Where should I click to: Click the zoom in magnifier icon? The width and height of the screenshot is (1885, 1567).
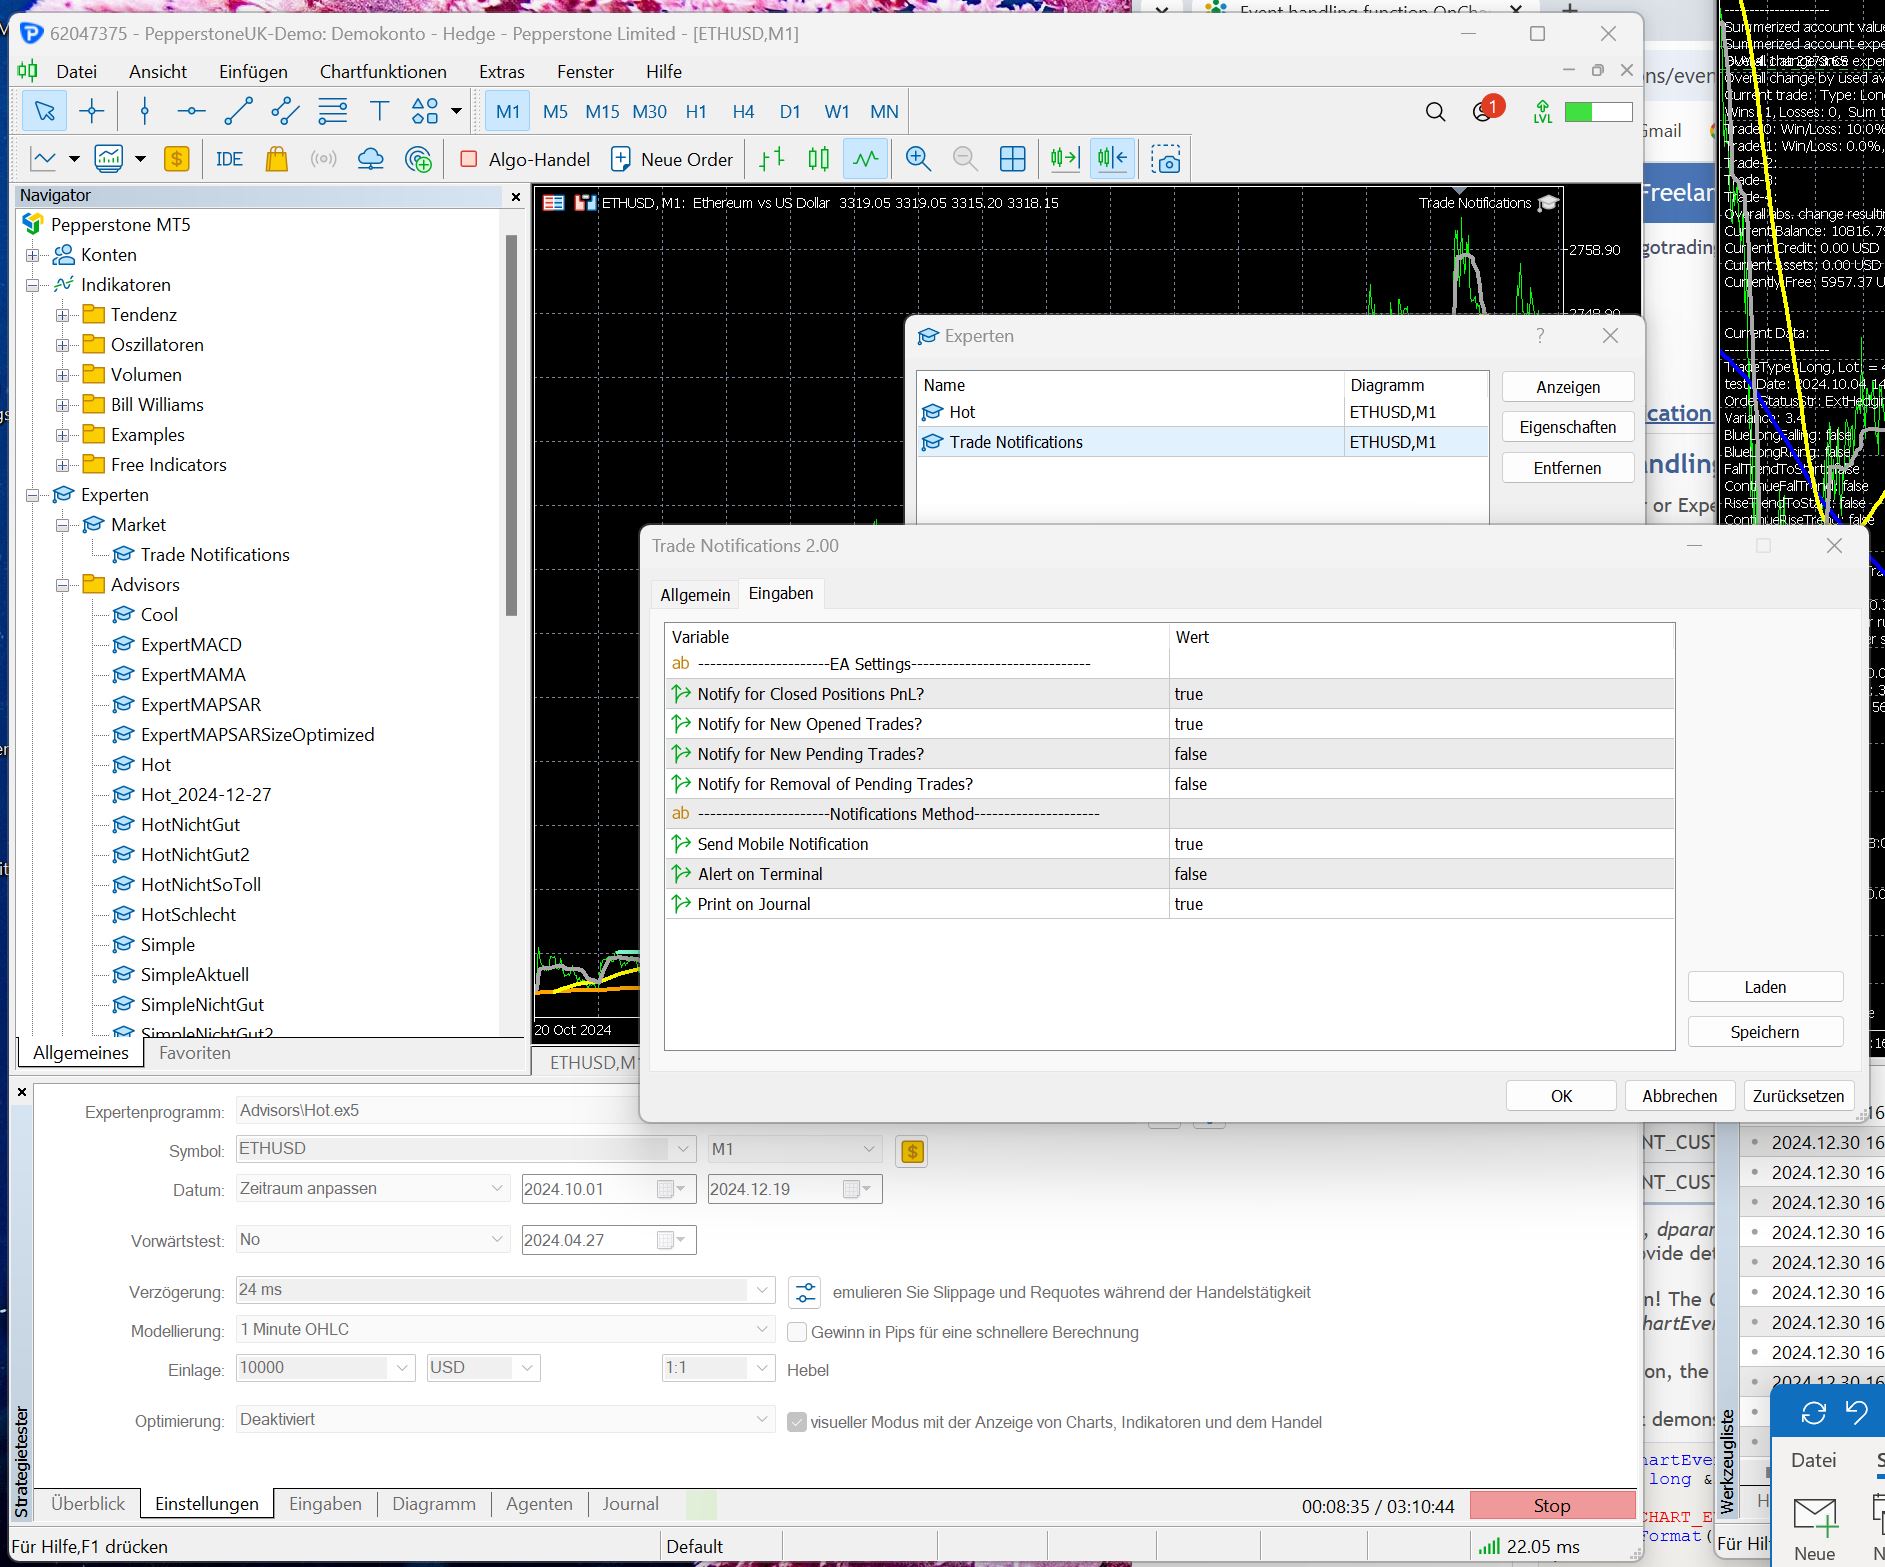(x=917, y=159)
